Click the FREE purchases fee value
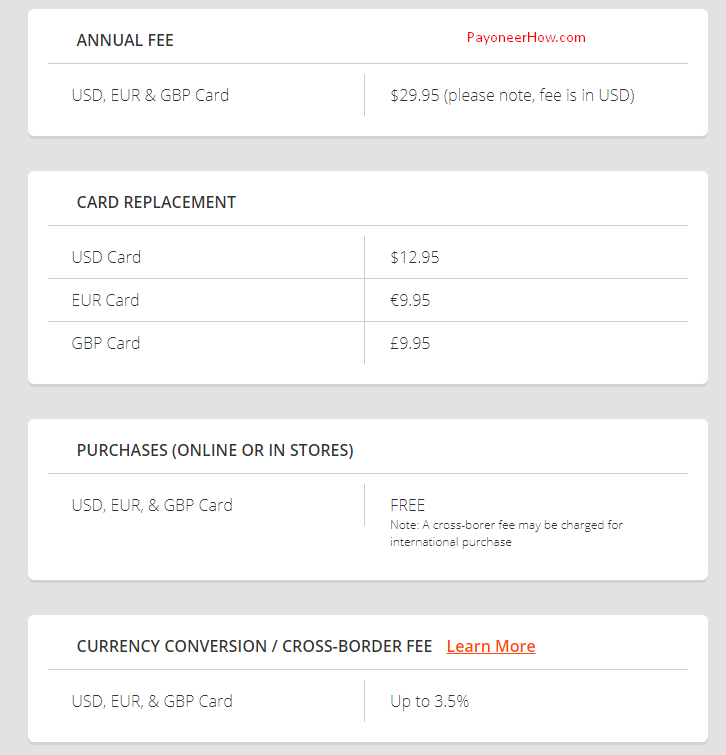This screenshot has width=726, height=755. (x=408, y=505)
